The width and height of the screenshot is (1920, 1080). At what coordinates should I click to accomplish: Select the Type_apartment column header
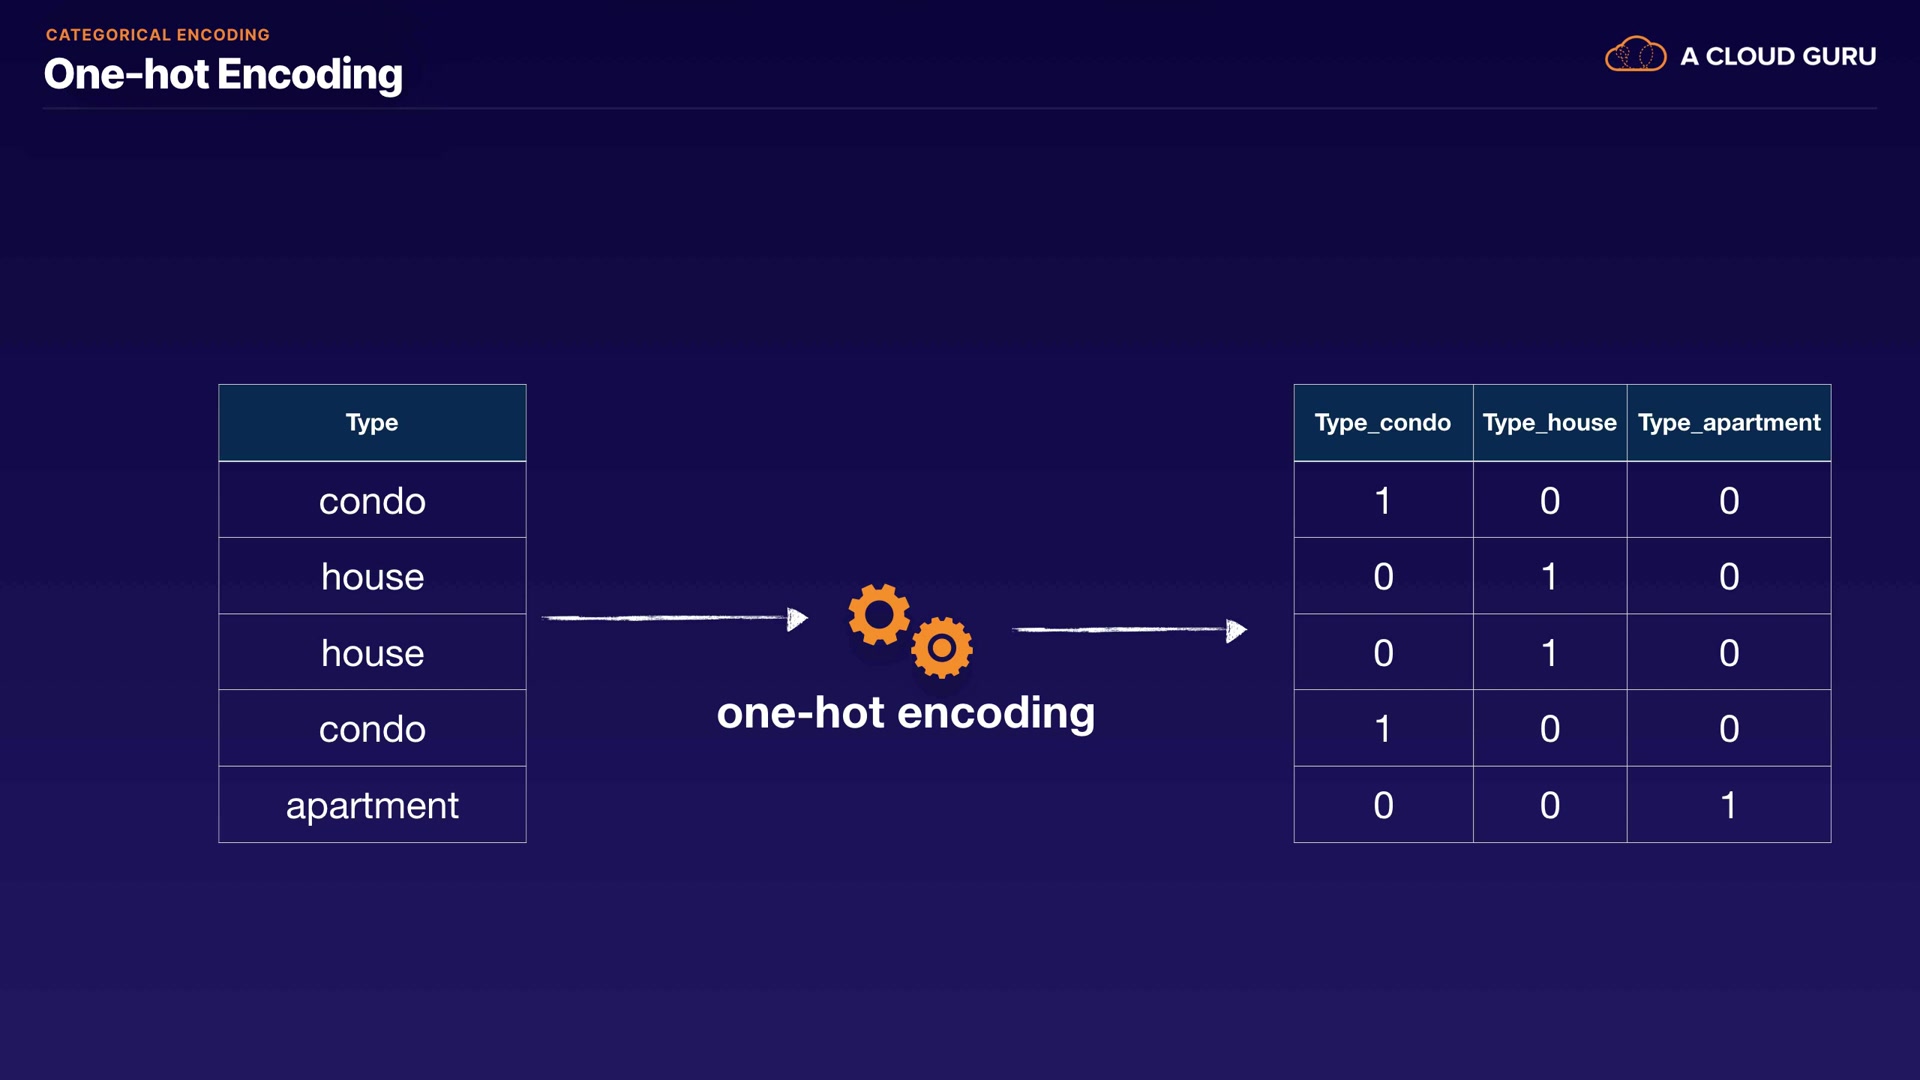coord(1728,423)
